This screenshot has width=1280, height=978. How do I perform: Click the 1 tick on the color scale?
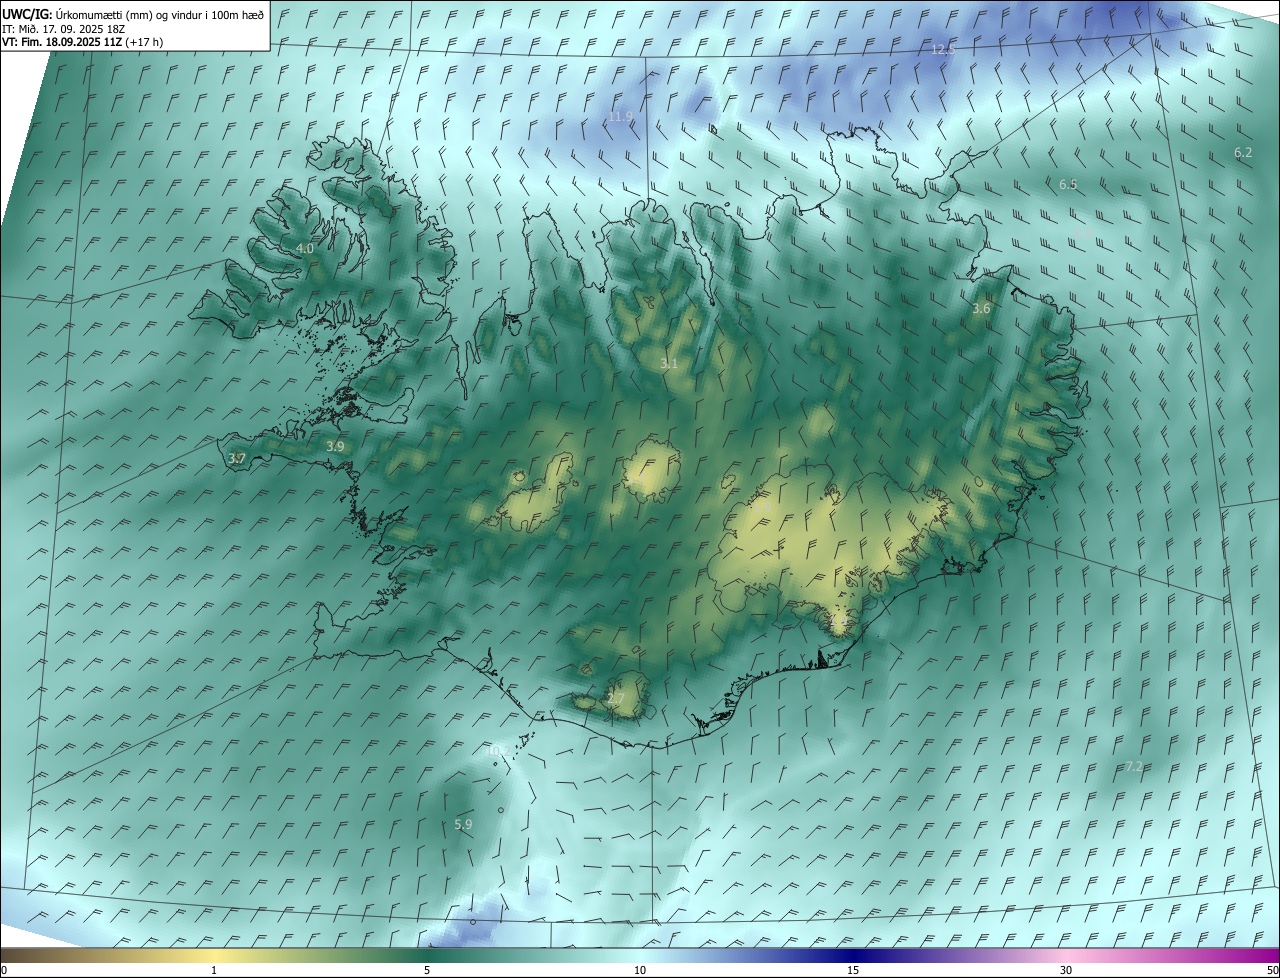214,970
